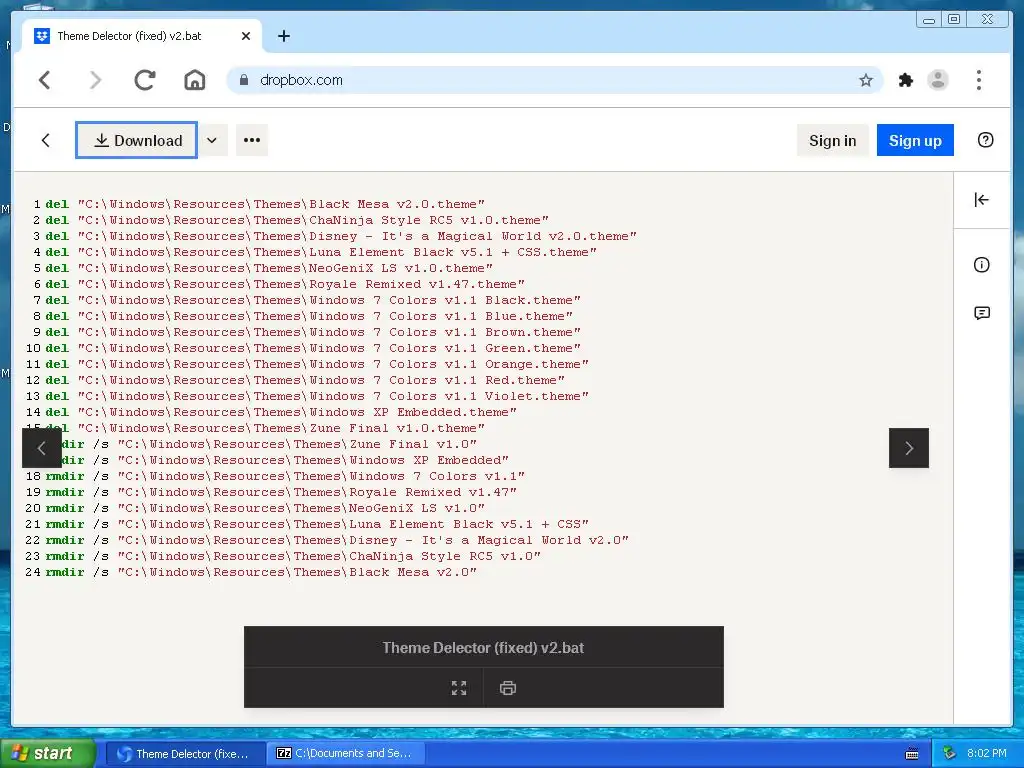This screenshot has height=768, width=1024.
Task: Enter fullscreen preview mode
Action: click(x=459, y=688)
